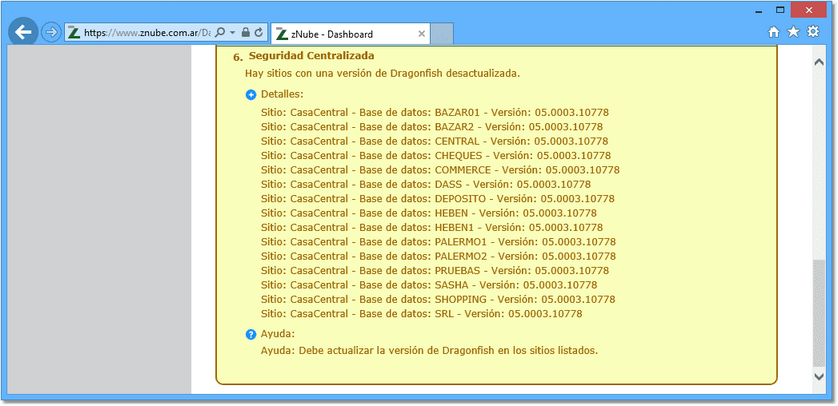Screen dimensions: 838x406
Task: Collapse the Detalles section plus icon
Action: click(251, 95)
